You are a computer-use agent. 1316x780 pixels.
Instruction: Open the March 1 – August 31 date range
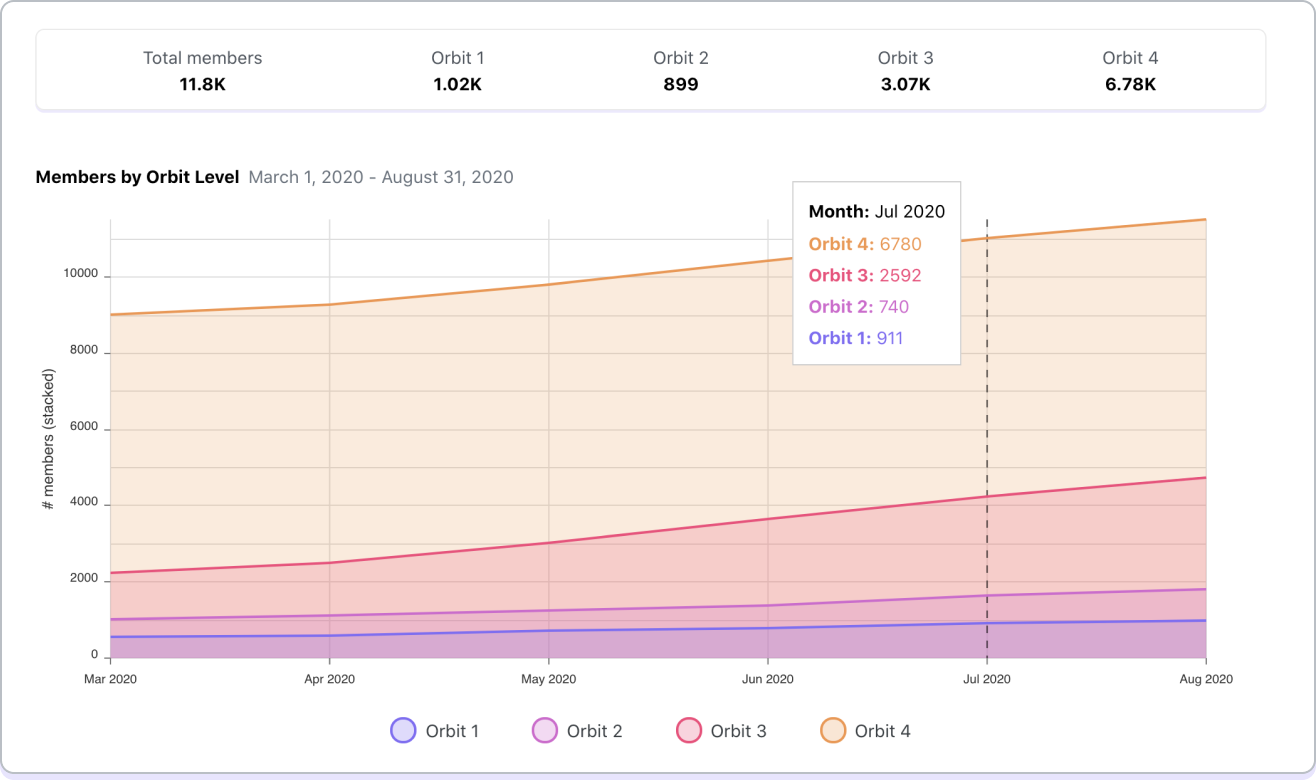tap(381, 177)
